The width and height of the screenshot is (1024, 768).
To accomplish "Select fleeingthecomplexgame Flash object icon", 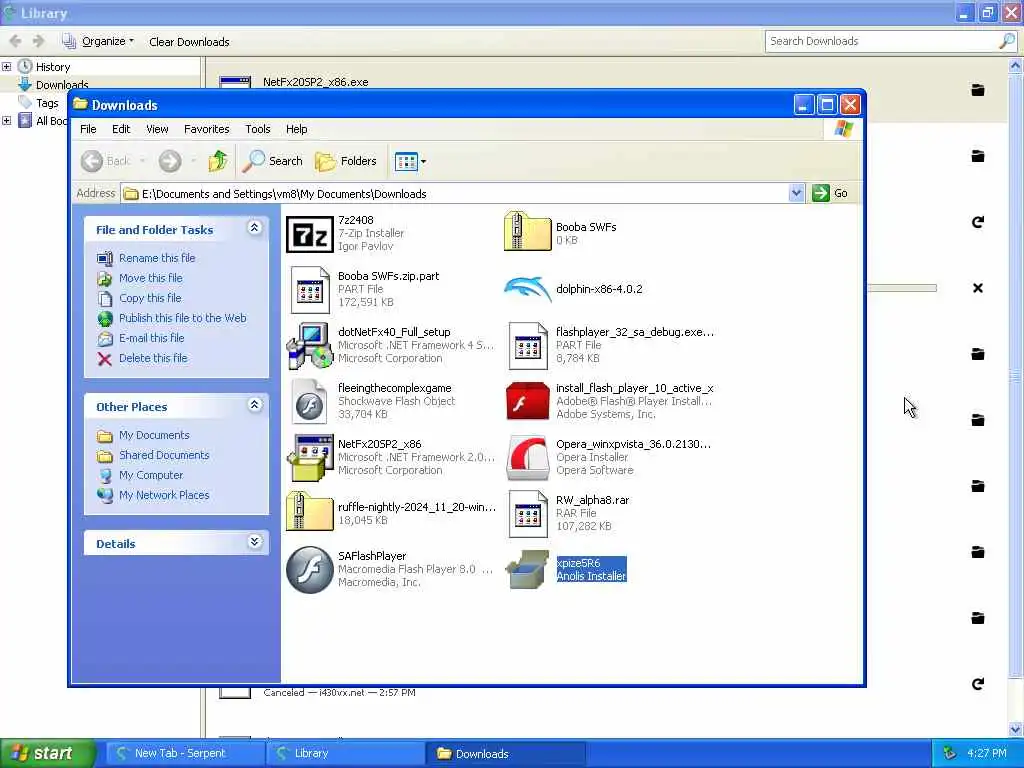I will (x=310, y=402).
